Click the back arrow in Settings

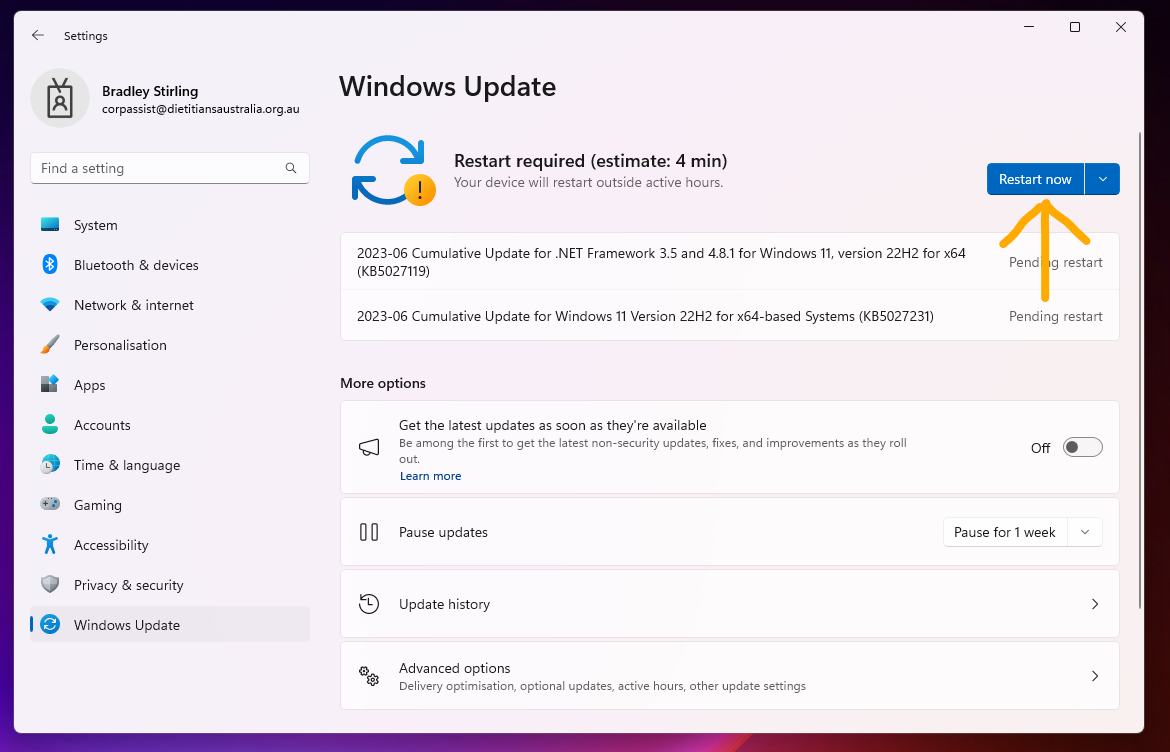pos(37,35)
